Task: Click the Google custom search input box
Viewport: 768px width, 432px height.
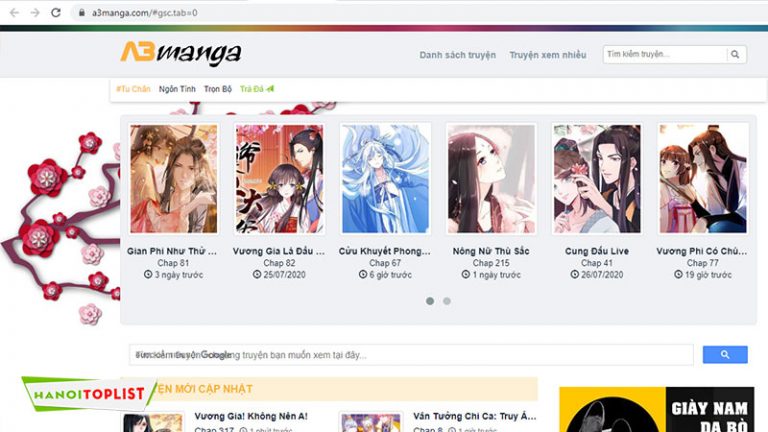Action: 411,354
